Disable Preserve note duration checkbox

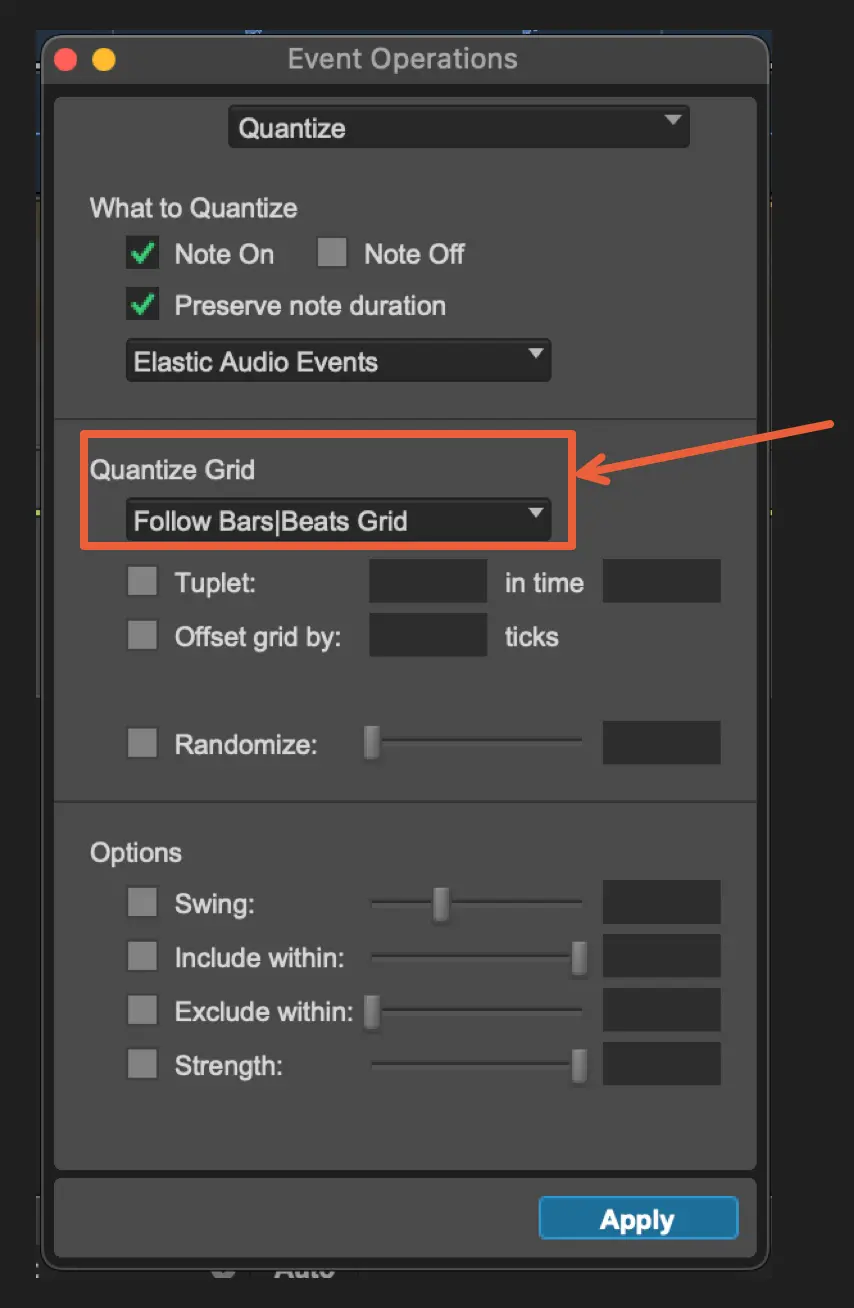[143, 305]
